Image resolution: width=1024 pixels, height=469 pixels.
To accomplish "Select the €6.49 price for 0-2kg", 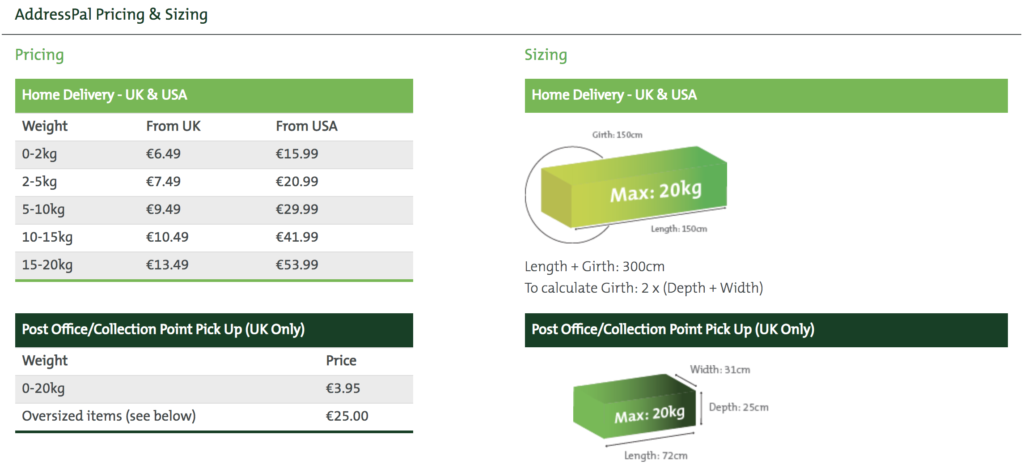I will (x=164, y=154).
